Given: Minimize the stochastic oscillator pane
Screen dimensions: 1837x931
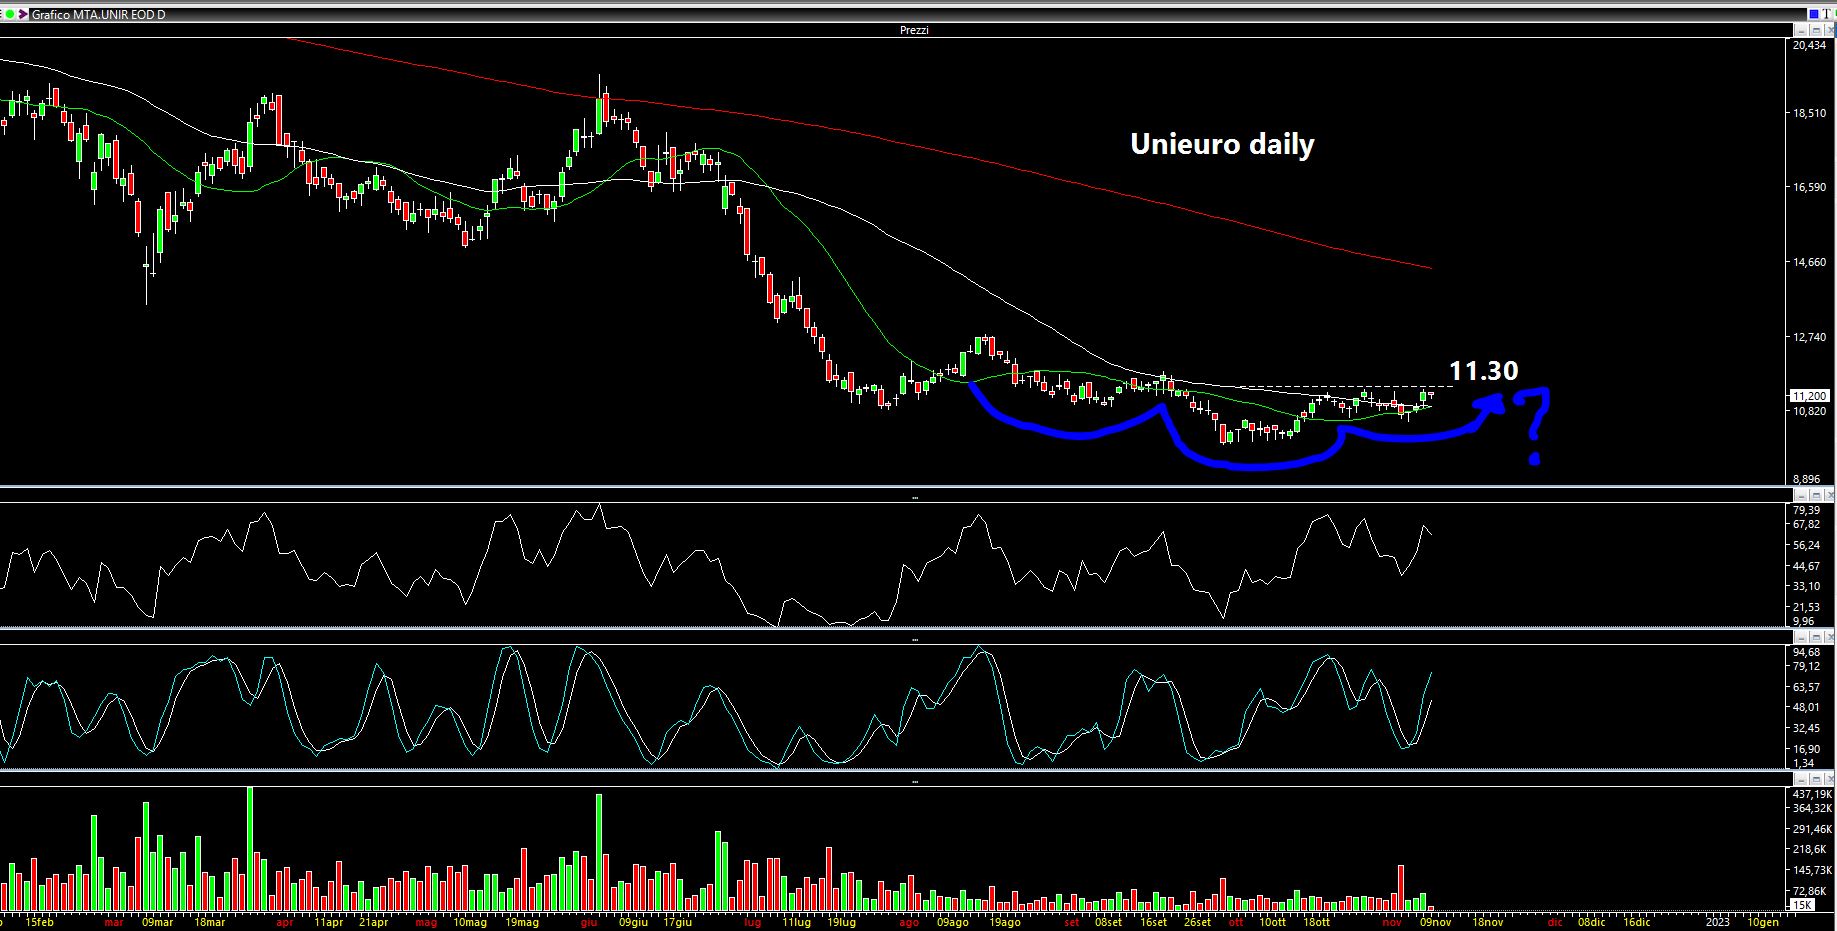Looking at the screenshot, I should tap(1801, 637).
